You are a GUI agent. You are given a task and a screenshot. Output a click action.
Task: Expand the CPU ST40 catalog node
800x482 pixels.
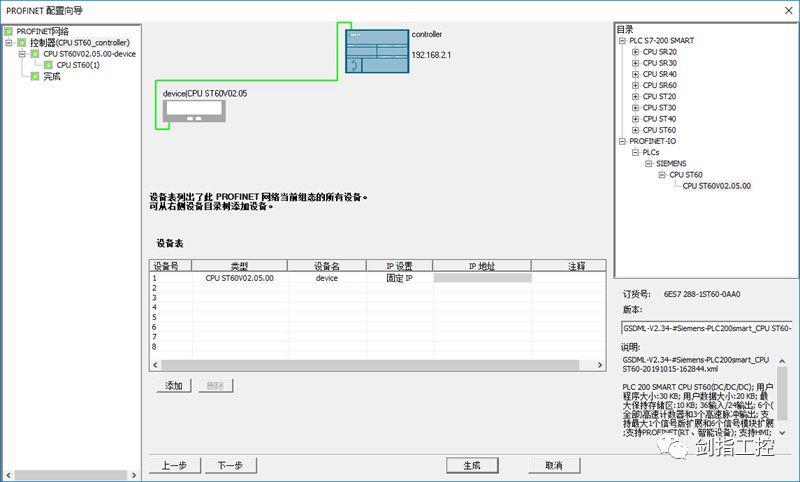click(635, 119)
